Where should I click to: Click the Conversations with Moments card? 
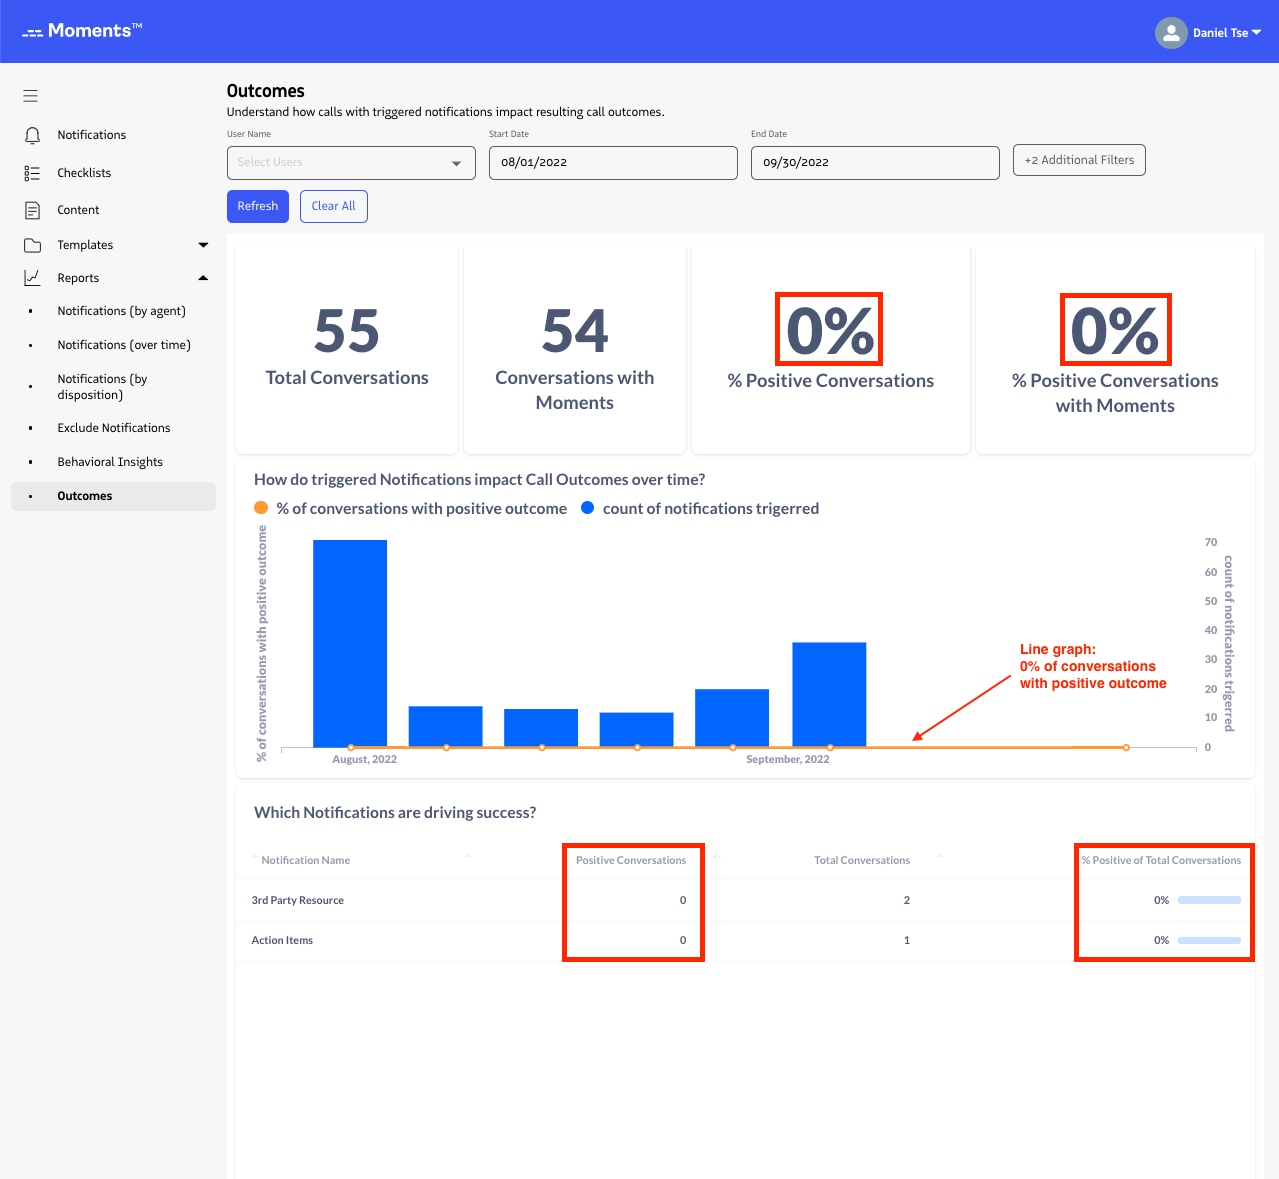(575, 348)
